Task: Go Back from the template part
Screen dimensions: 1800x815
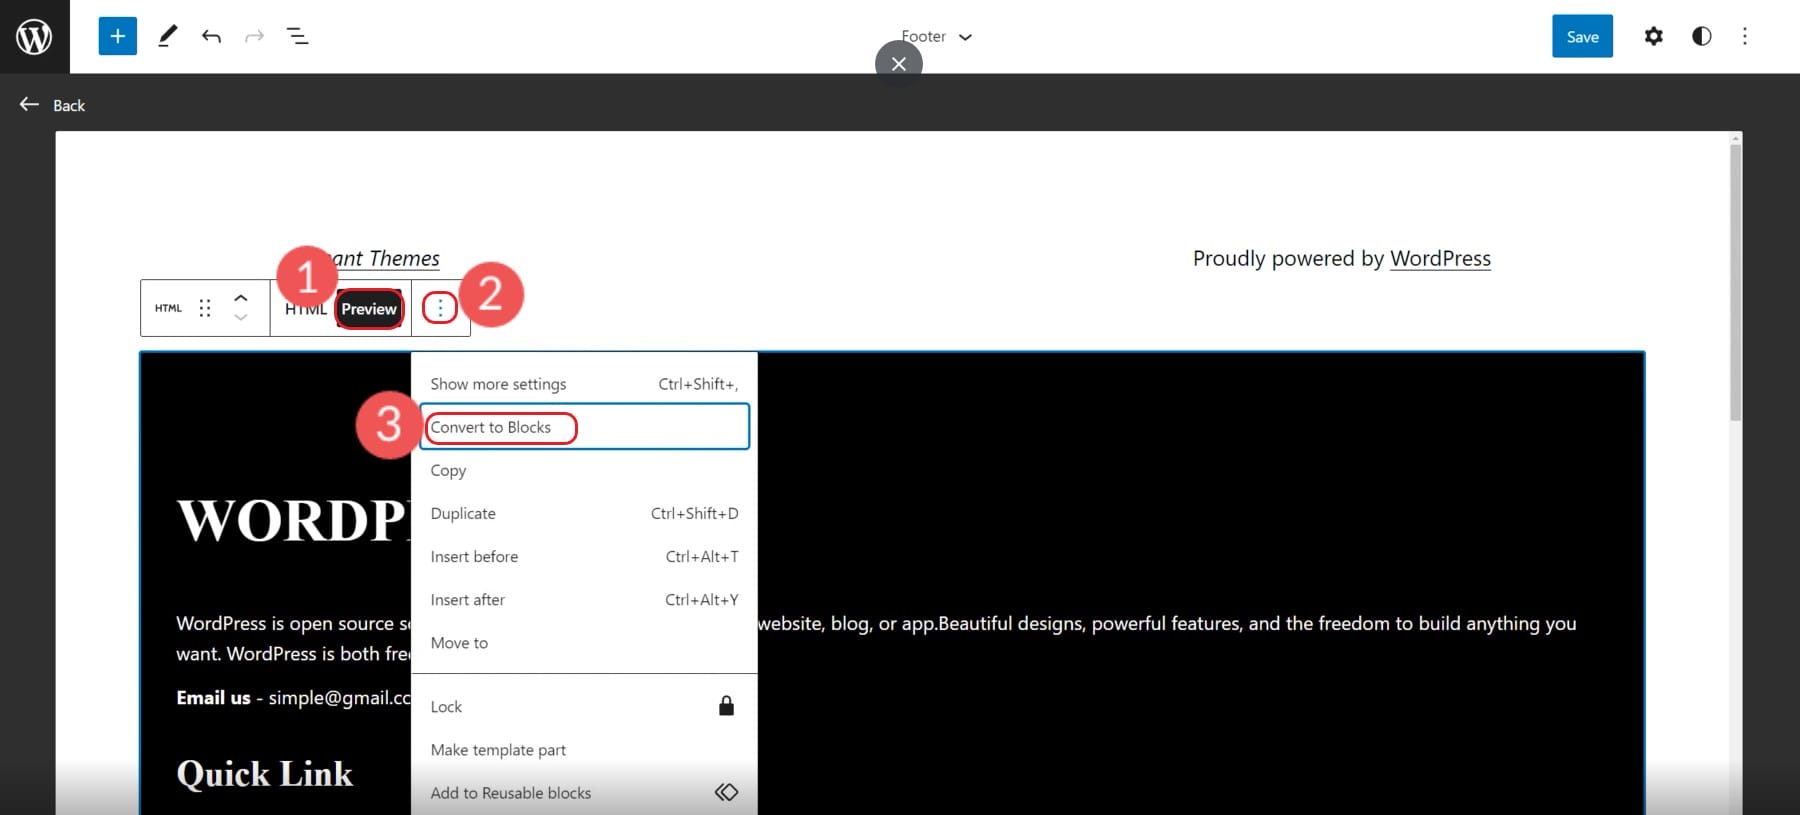Action: tap(53, 105)
